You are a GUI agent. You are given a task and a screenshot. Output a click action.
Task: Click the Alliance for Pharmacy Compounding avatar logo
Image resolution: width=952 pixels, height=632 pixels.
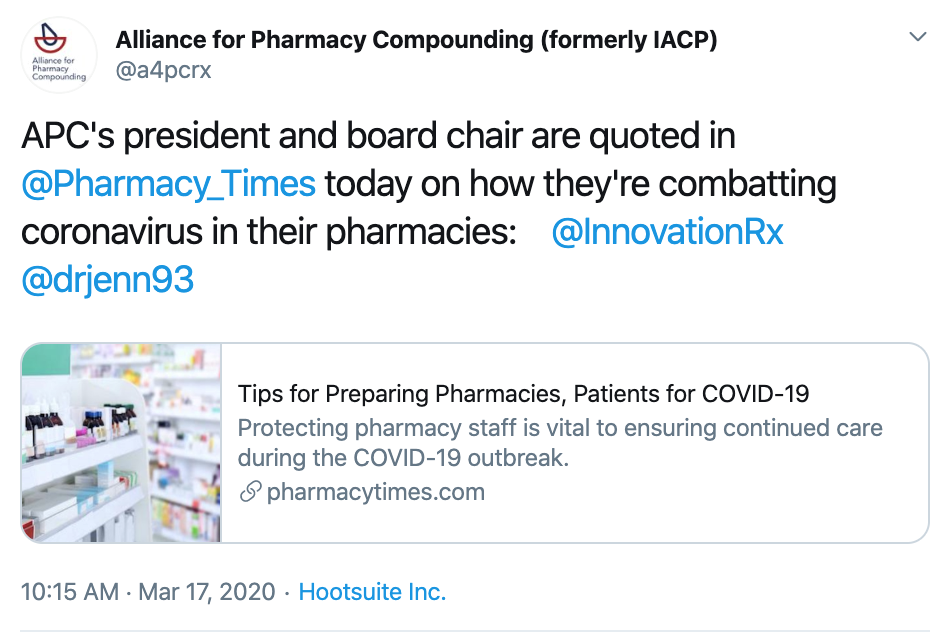coord(59,55)
